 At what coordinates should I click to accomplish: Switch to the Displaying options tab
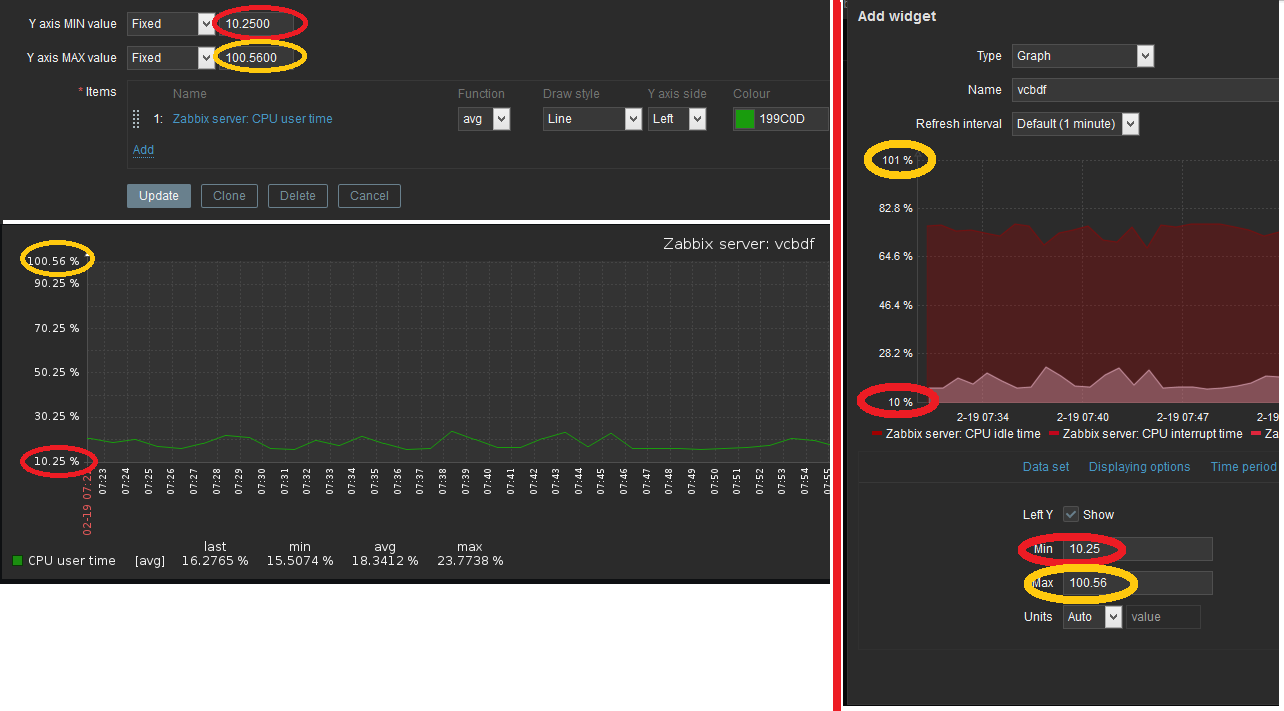click(x=1139, y=467)
